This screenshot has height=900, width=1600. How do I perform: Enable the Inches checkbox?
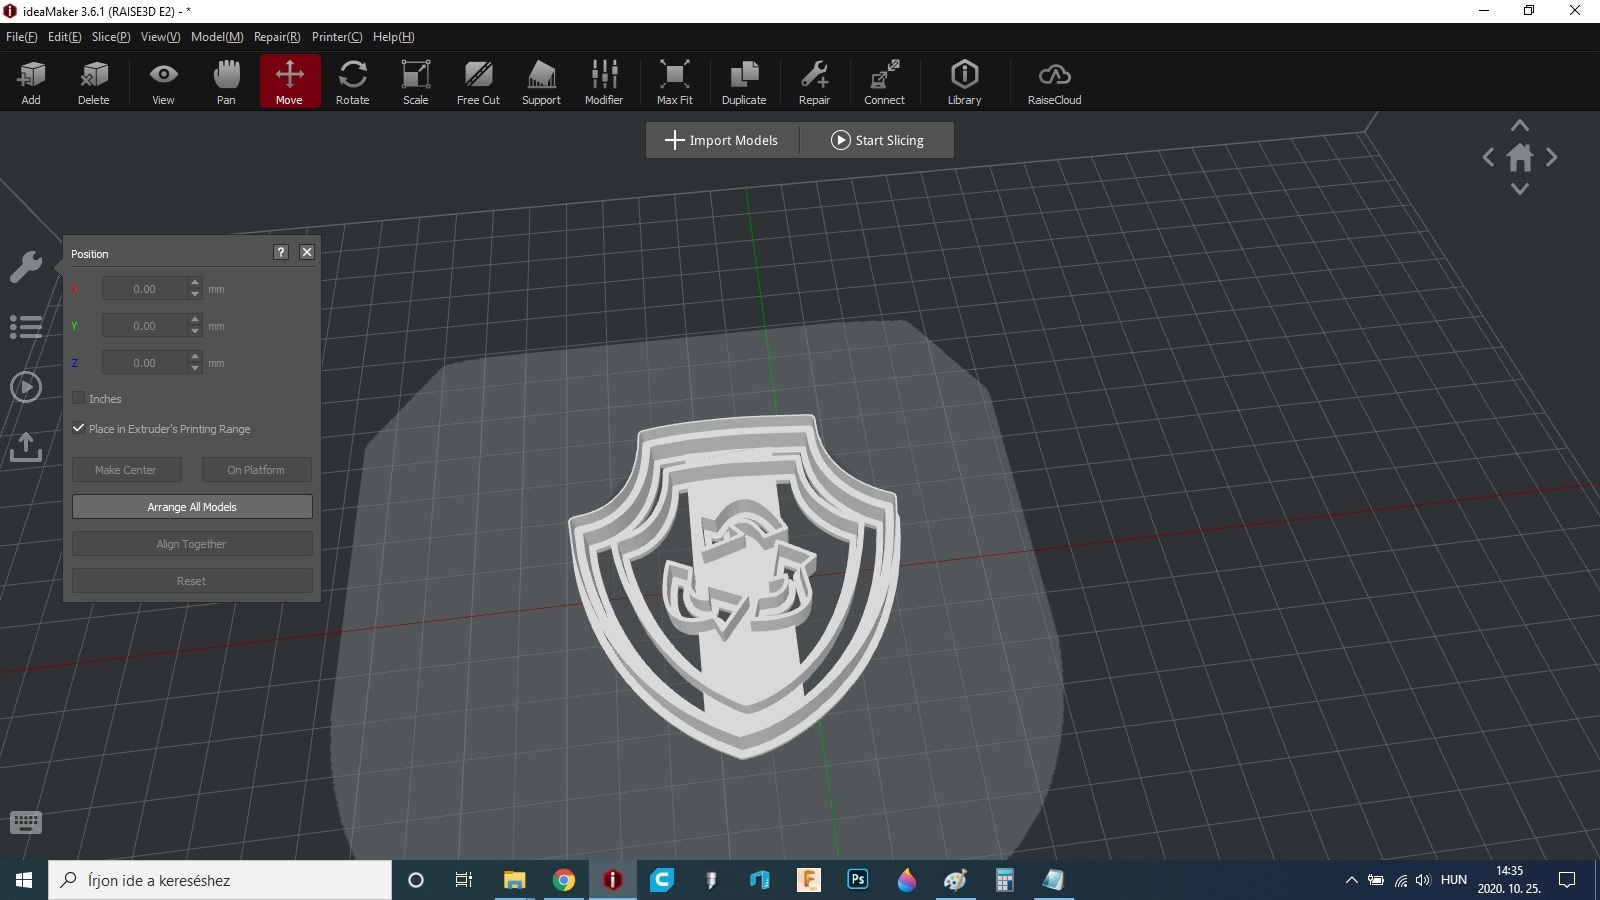point(78,398)
